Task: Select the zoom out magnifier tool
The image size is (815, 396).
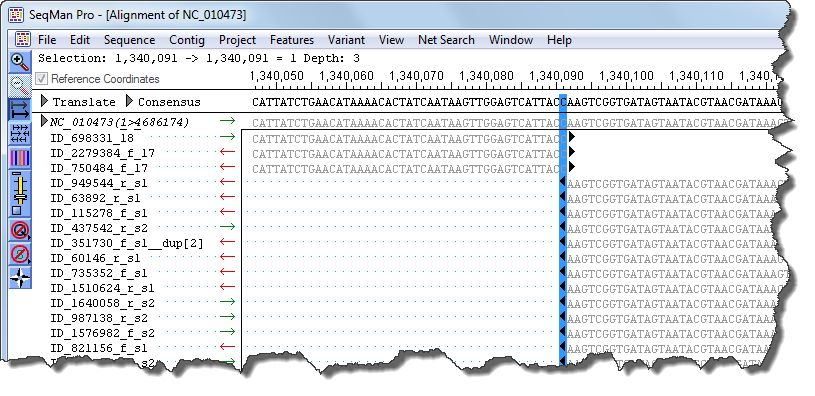Action: [x=20, y=84]
